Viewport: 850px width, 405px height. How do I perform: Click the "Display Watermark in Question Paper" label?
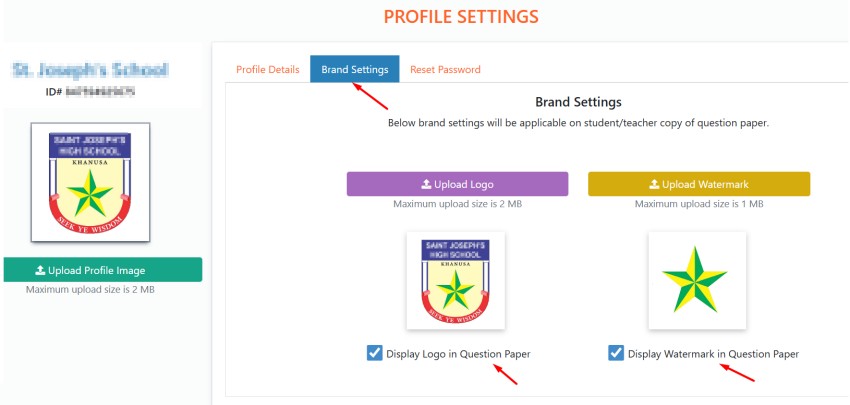point(713,354)
